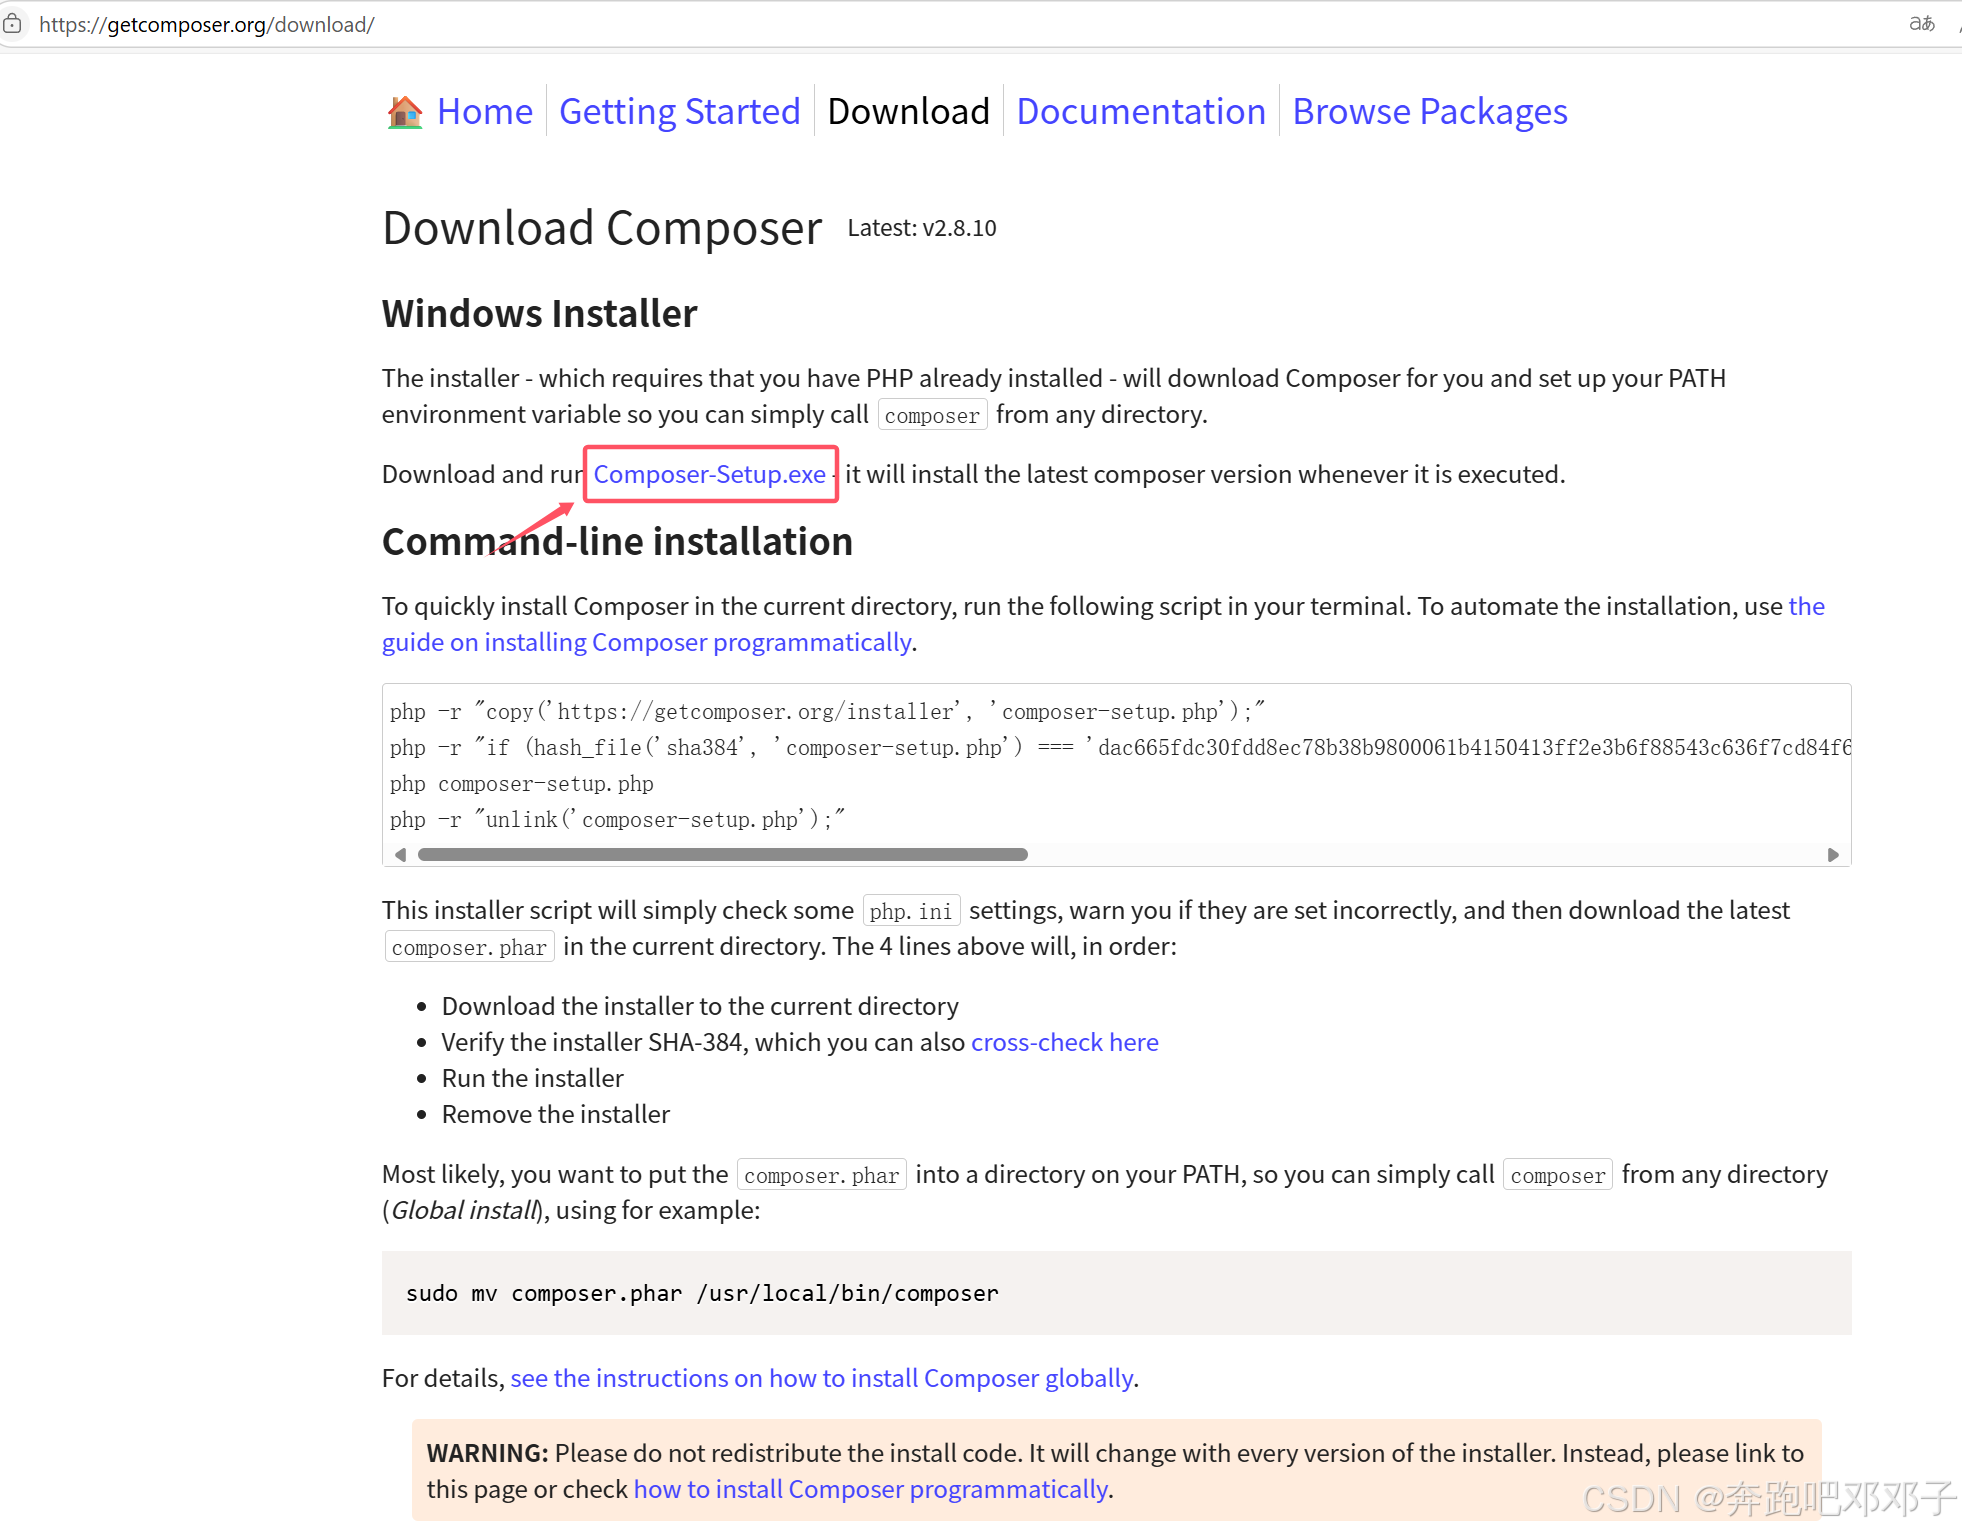This screenshot has height=1533, width=1962.
Task: Click the 'Windows Installer' heading
Action: 540,314
